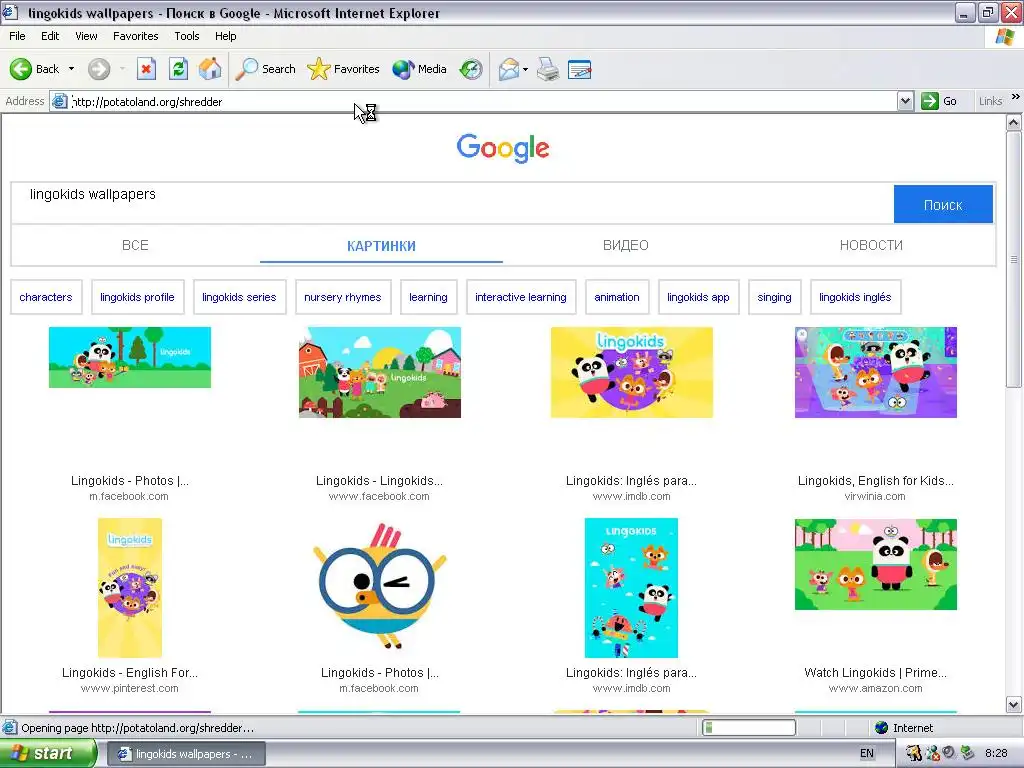Open the Search pane magnifier icon
This screenshot has height=768, width=1024.
pos(246,69)
